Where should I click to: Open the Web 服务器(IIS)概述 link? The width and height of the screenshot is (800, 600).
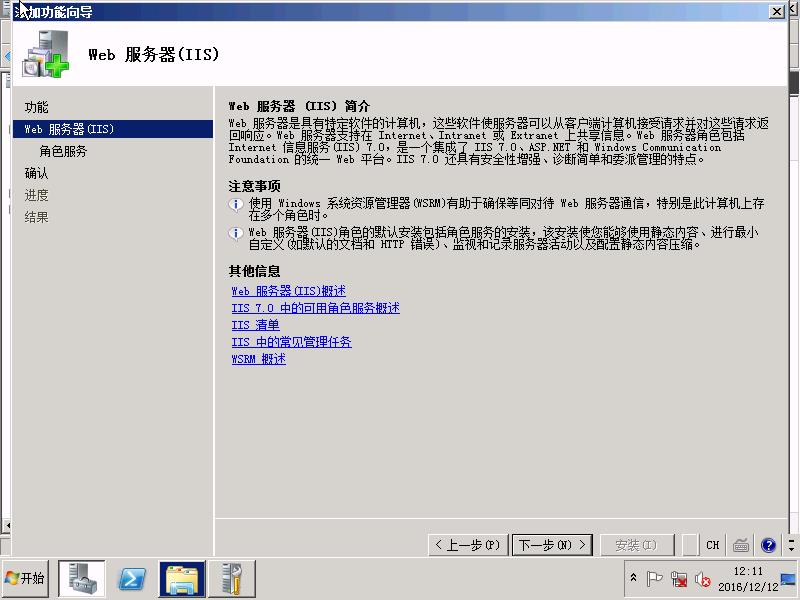(288, 291)
